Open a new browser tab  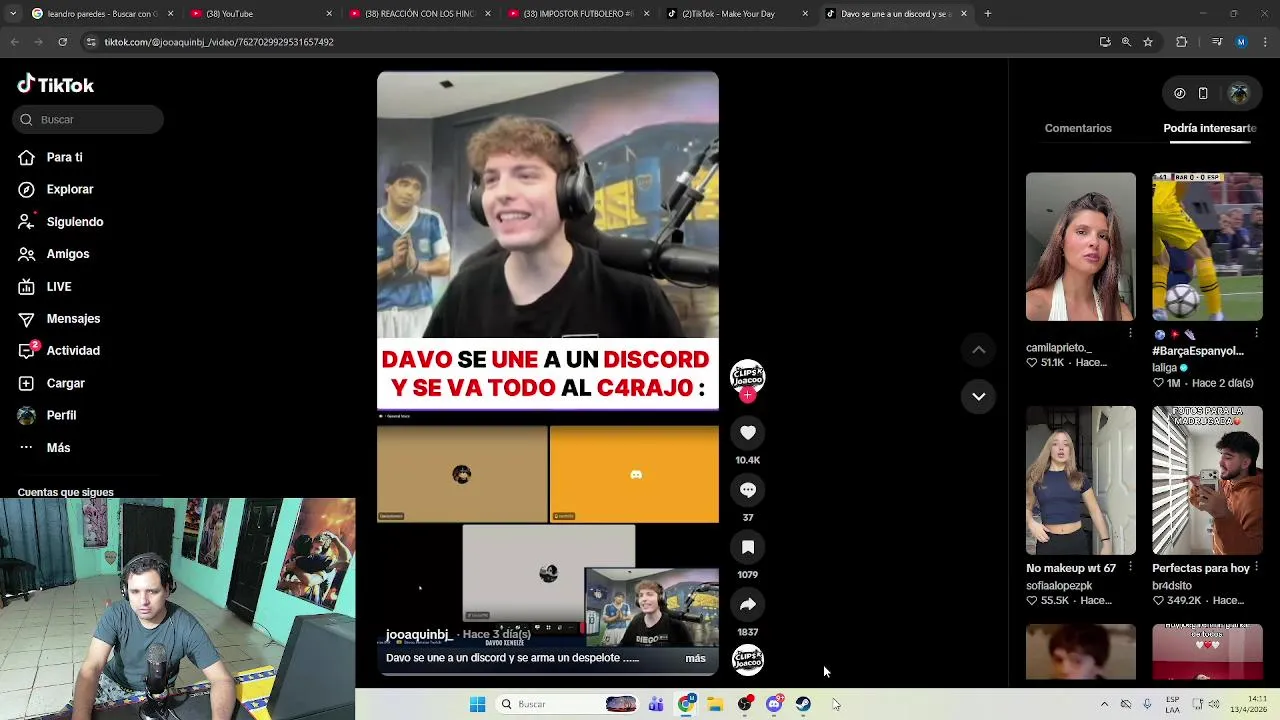coord(987,14)
